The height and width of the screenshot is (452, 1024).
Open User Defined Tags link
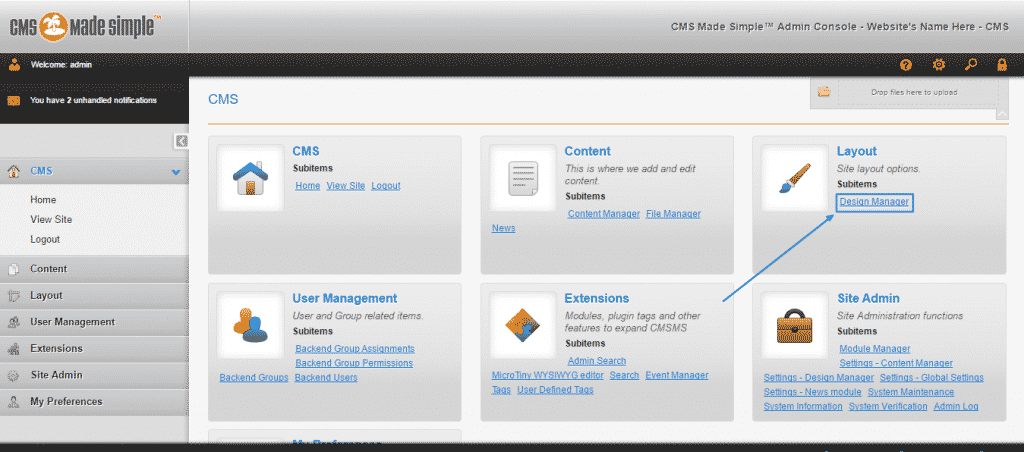(555, 390)
